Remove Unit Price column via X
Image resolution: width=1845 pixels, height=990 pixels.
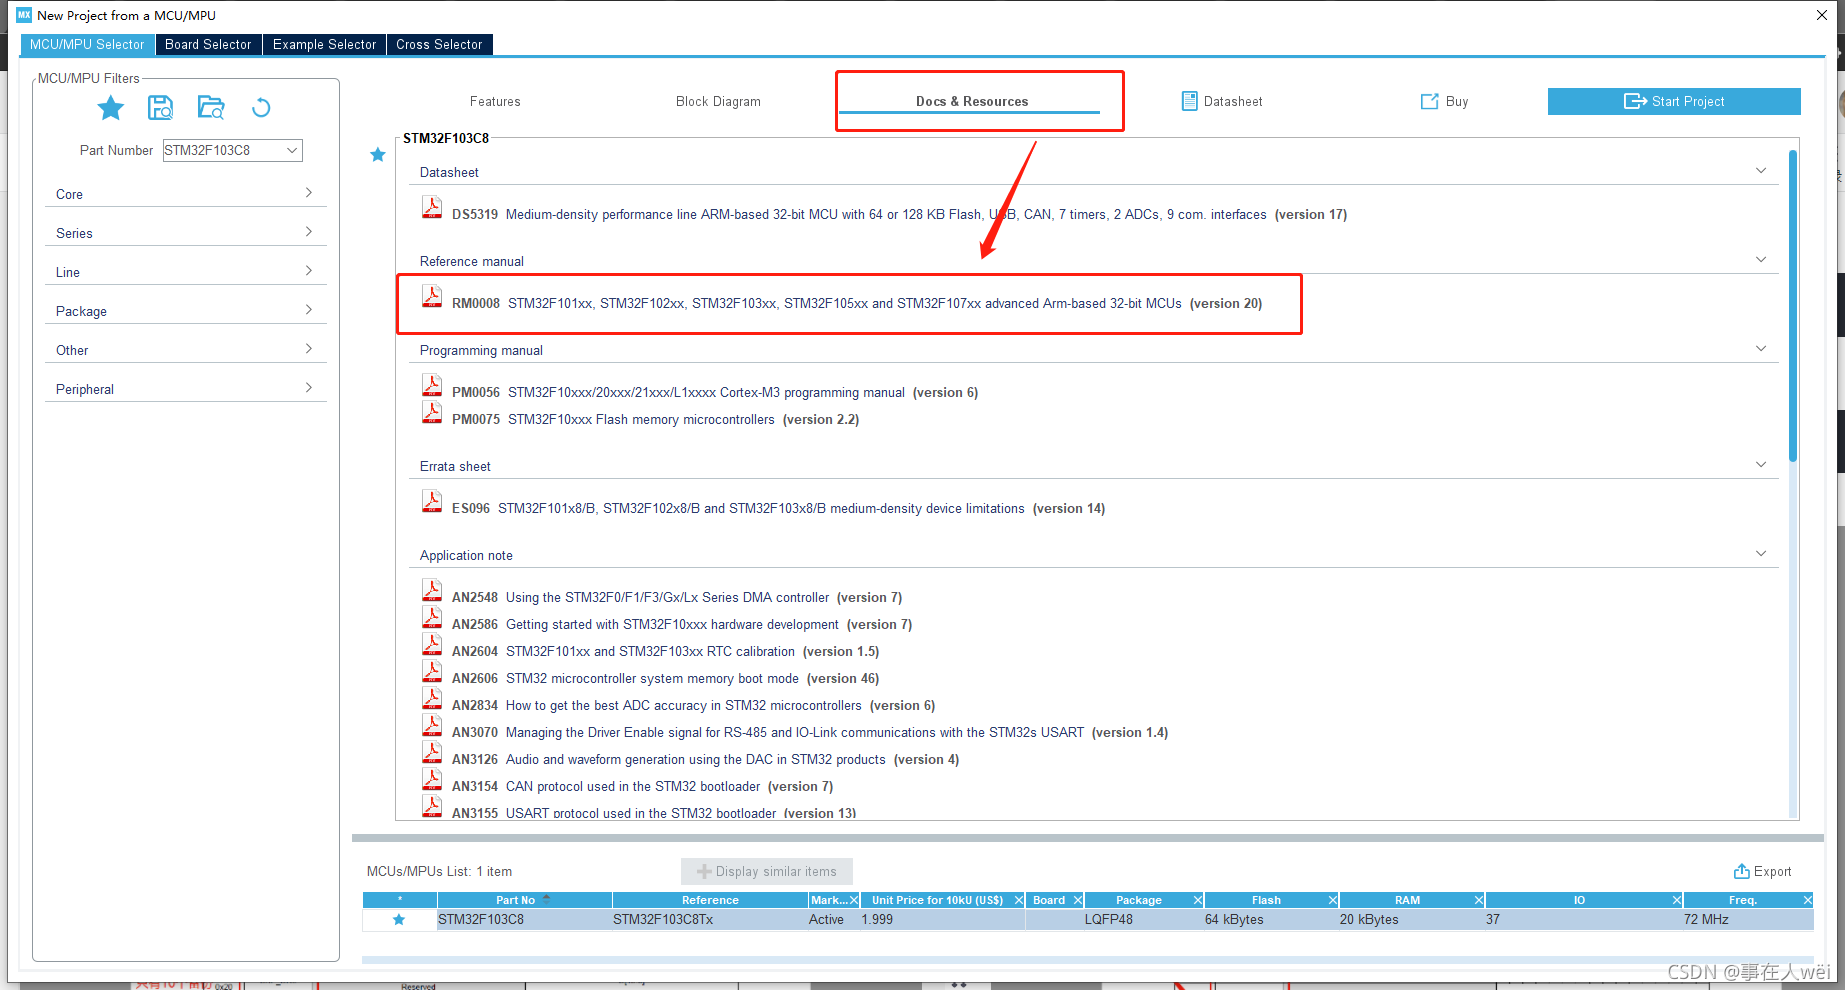pos(1019,900)
